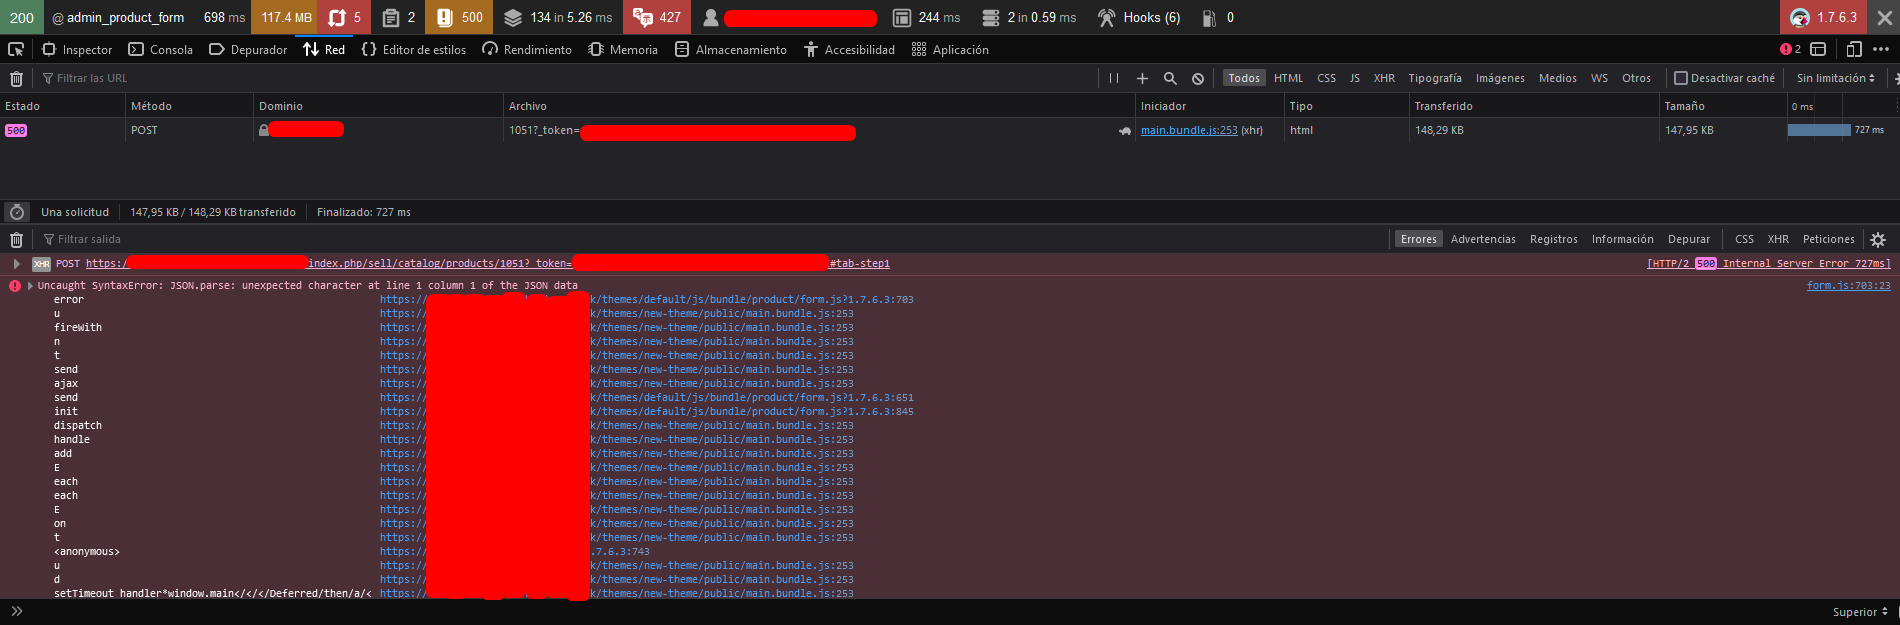Sort by the Transferido column header
Screen dimensions: 1900x625
point(1533,106)
